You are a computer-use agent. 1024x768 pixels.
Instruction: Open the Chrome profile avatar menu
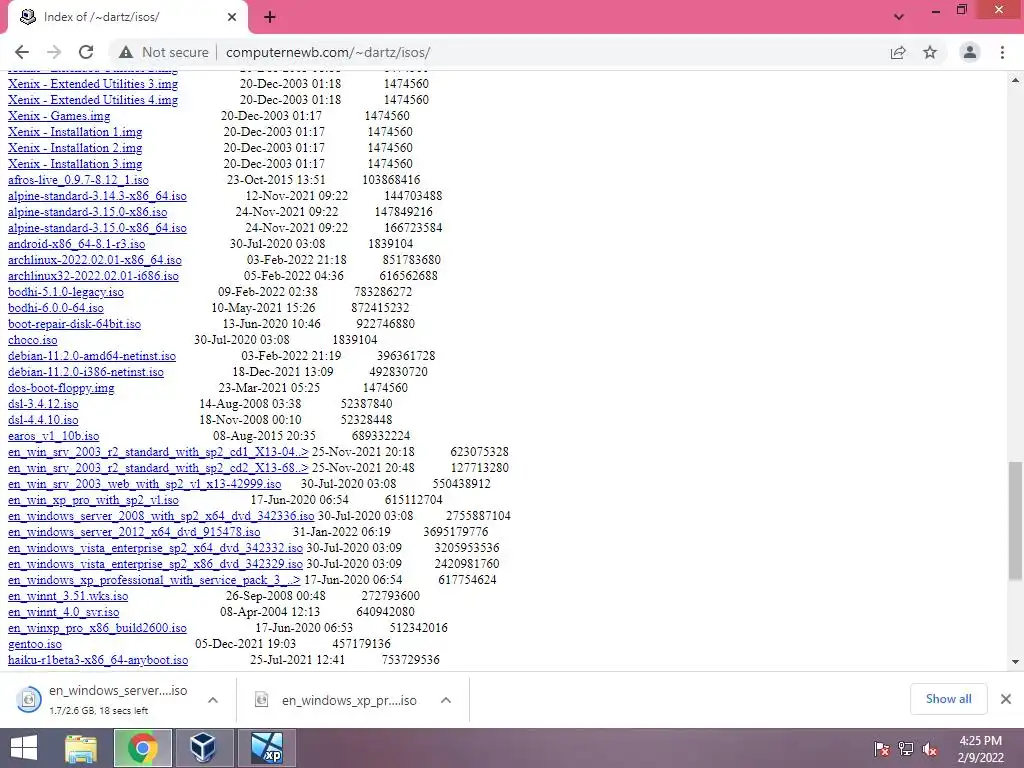point(970,52)
